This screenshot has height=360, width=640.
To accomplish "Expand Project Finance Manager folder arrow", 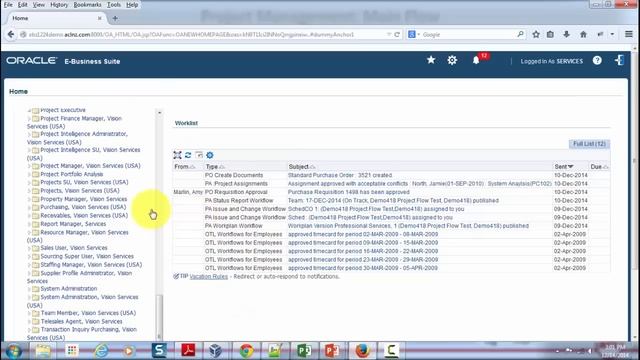I will (x=29, y=119).
